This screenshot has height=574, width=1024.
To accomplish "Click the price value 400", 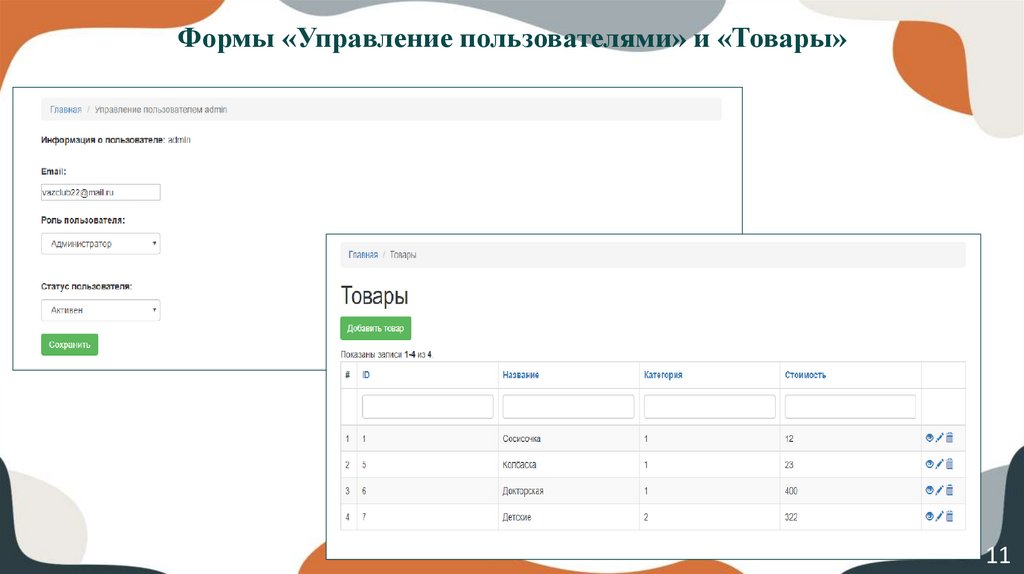I will point(791,491).
